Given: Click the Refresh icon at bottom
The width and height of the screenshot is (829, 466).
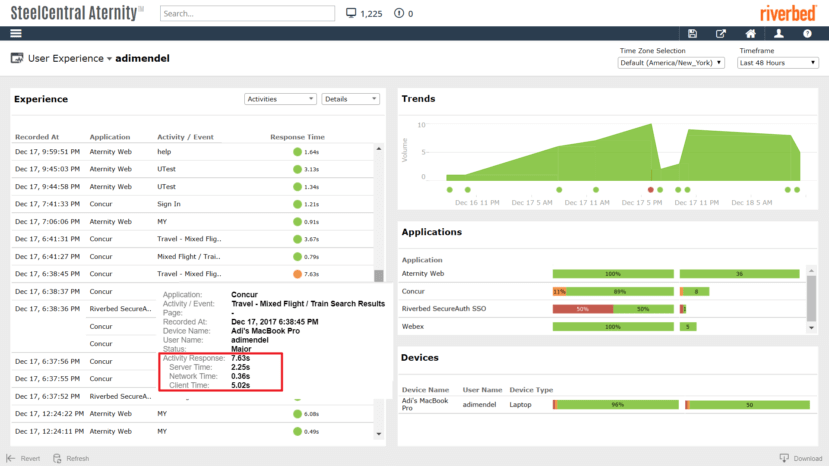Looking at the screenshot, I should point(57,458).
